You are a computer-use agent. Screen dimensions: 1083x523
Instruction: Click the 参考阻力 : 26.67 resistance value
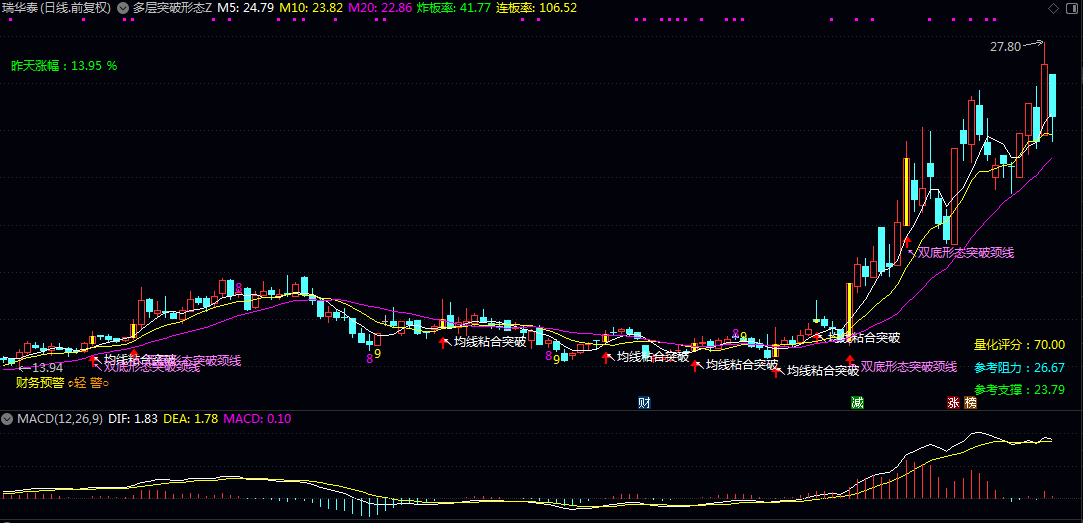pyautogui.click(x=1019, y=368)
